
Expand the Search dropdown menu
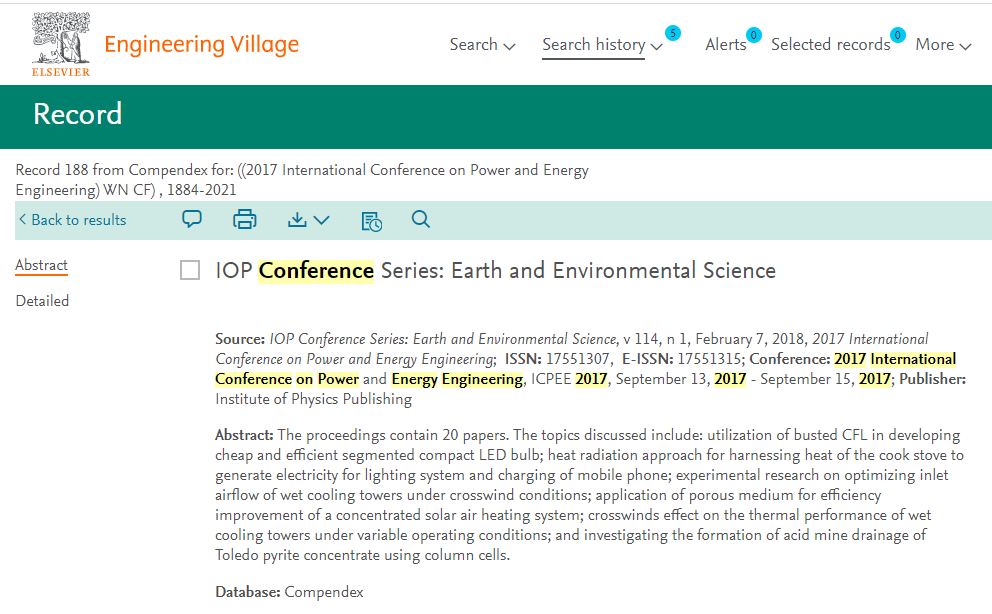[482, 45]
